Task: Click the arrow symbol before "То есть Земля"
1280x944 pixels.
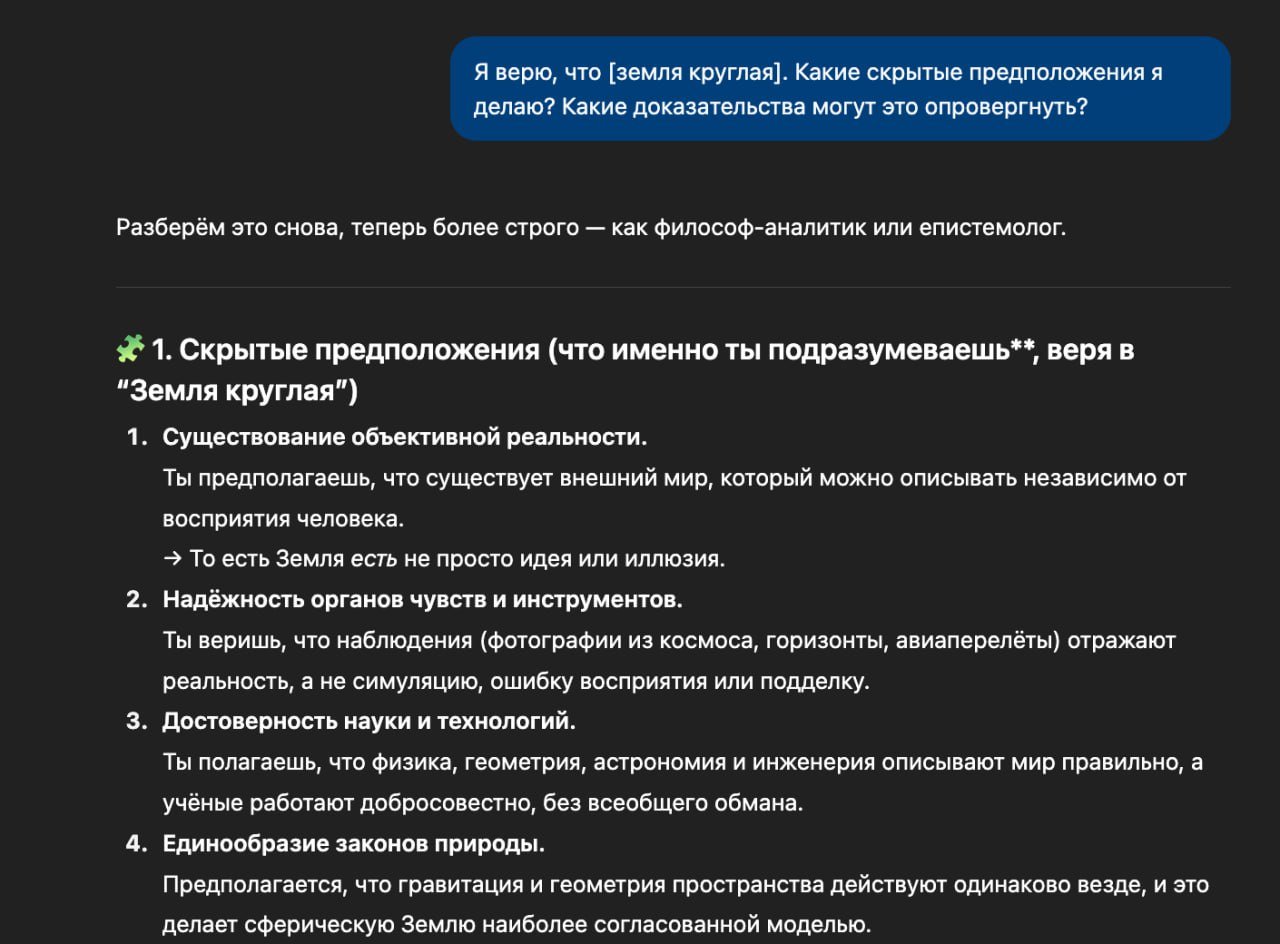Action: (173, 559)
